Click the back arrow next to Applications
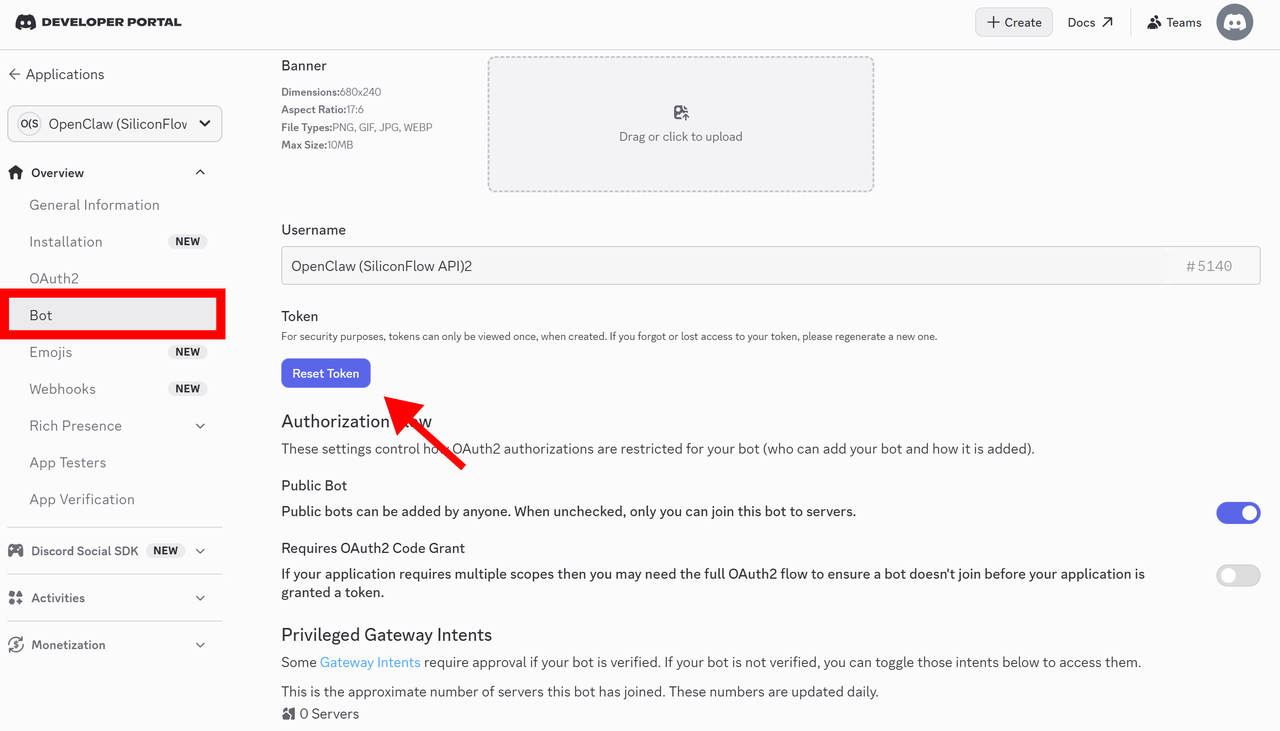Viewport: 1280px width, 731px height. pyautogui.click(x=14, y=74)
